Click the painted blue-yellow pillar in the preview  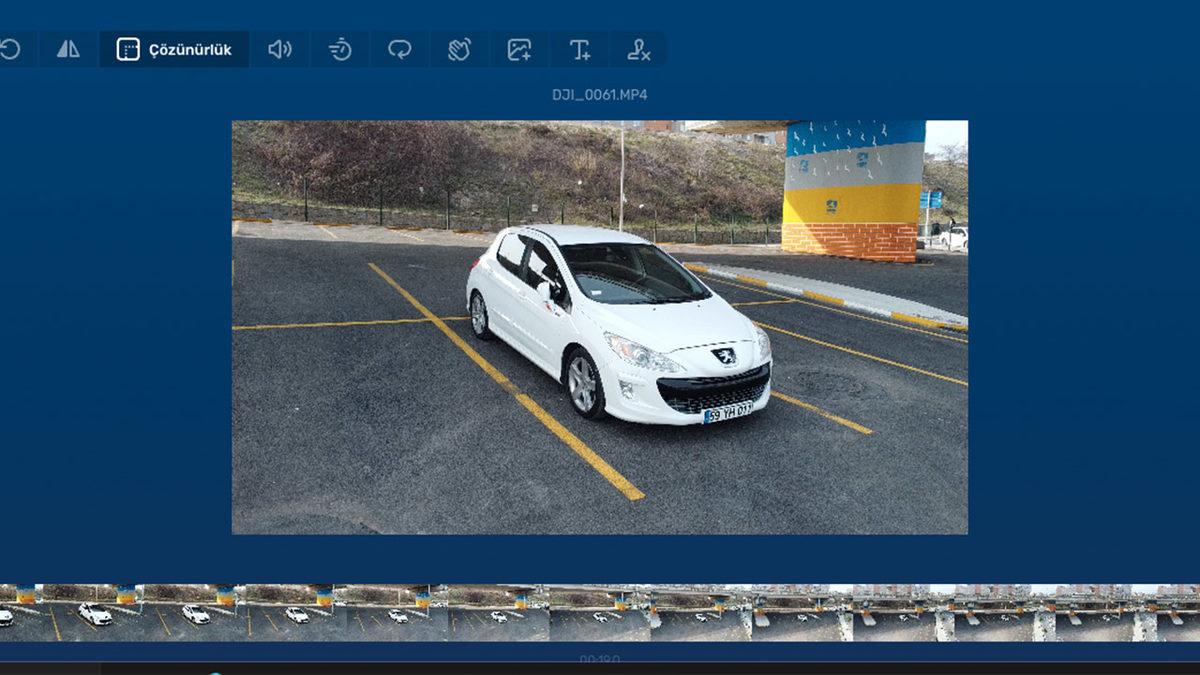pos(852,190)
